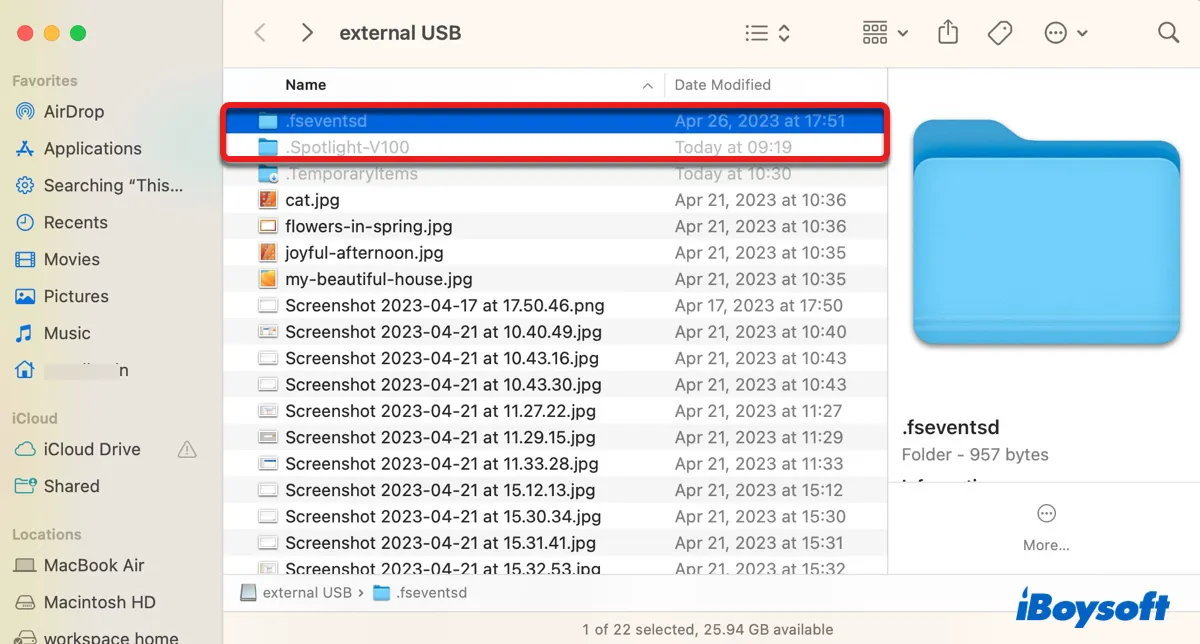
Task: Open the Search magnifier icon
Action: point(1168,33)
